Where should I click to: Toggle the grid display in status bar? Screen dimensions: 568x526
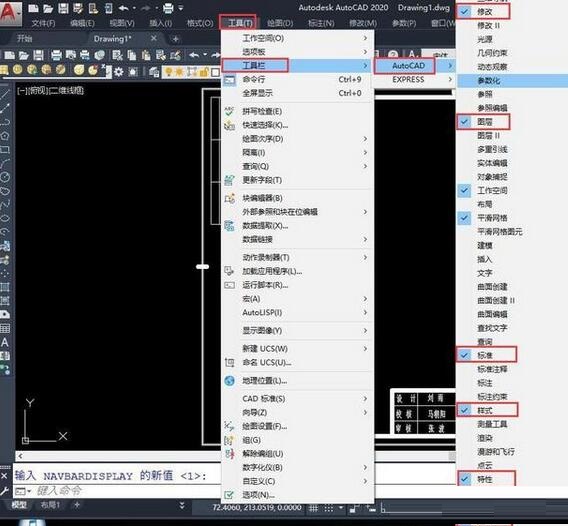[x=314, y=509]
